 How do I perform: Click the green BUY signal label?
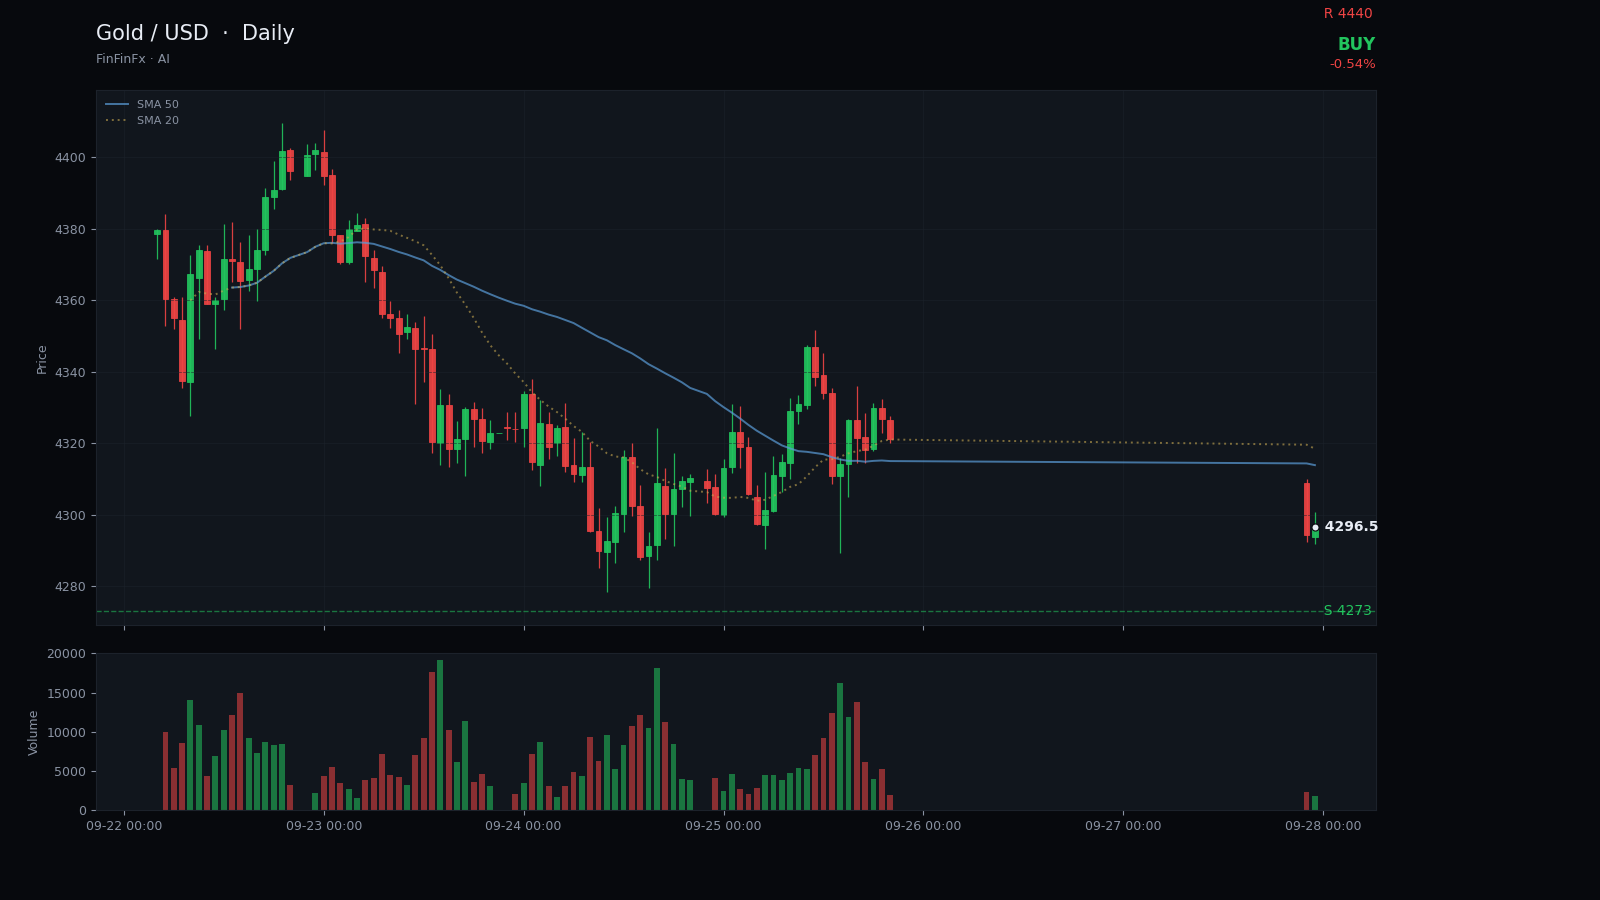click(x=1356, y=45)
